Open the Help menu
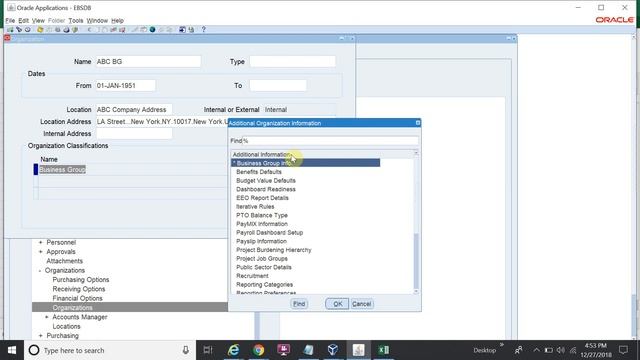The width and height of the screenshot is (640, 360). coord(117,20)
